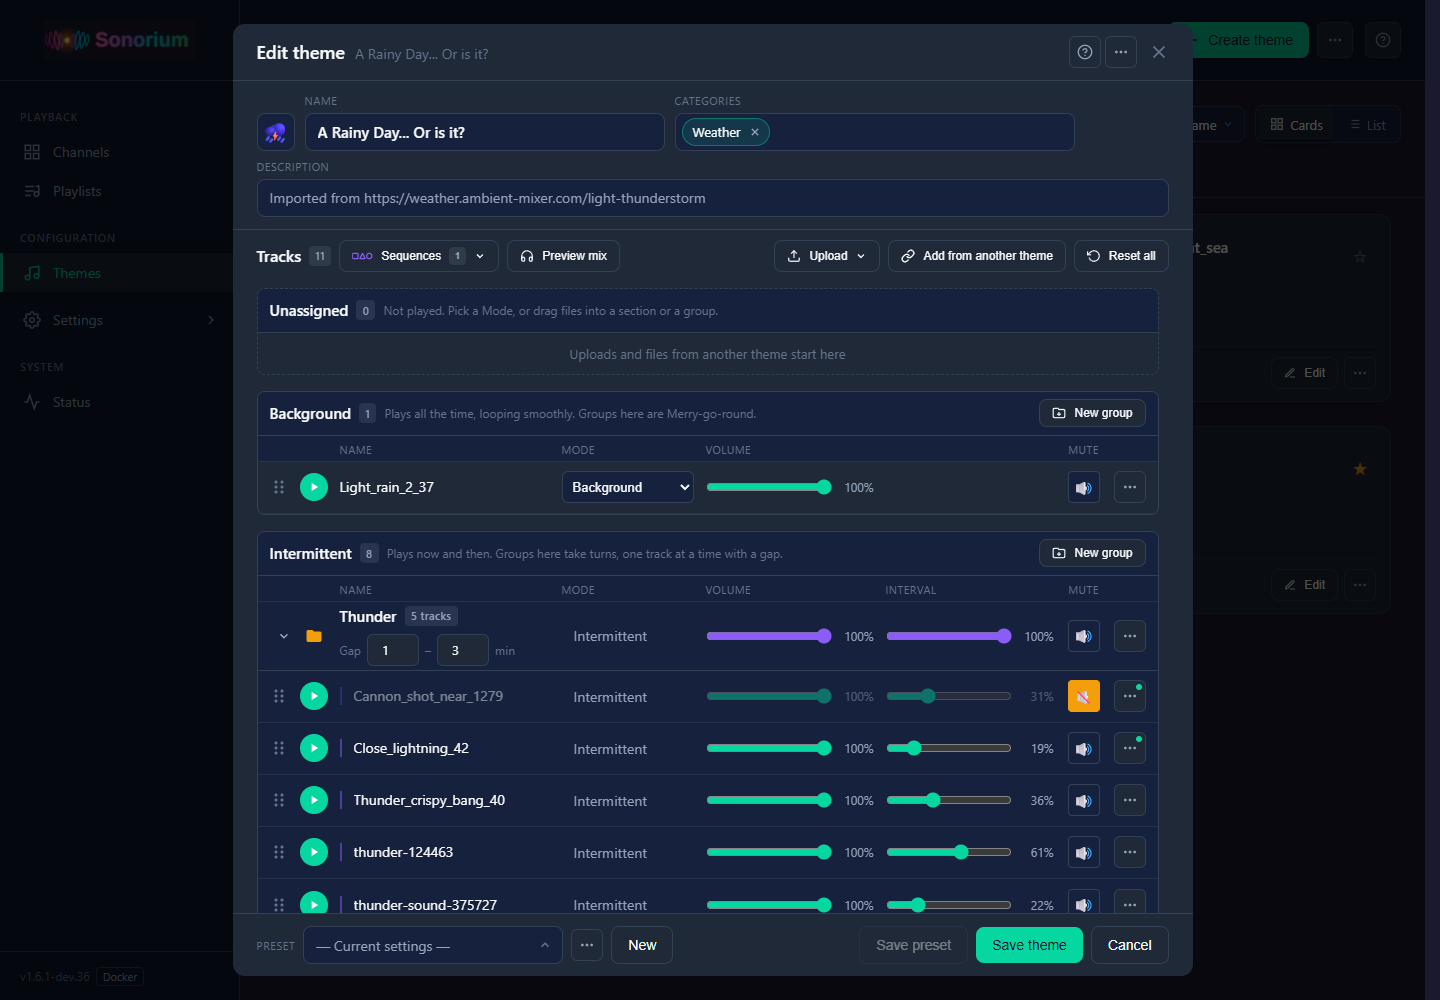The width and height of the screenshot is (1440, 1000).
Task: Unmute the Cannon_shot_near_1279 track
Action: tap(1084, 696)
